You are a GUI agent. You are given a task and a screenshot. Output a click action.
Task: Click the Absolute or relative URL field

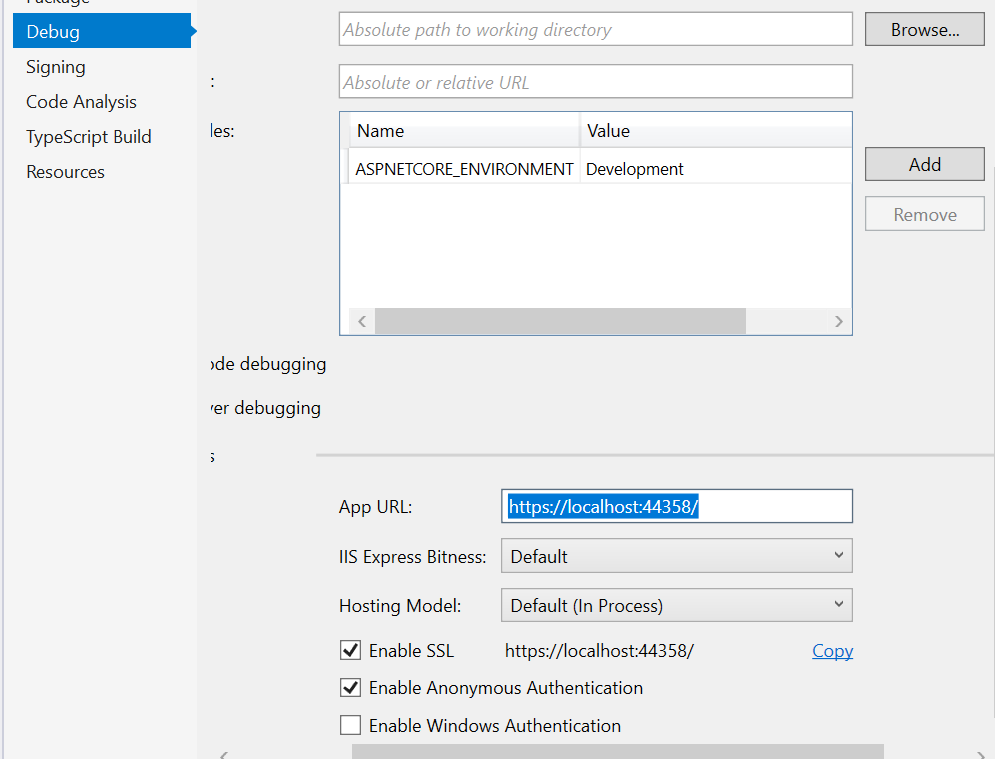coord(596,82)
